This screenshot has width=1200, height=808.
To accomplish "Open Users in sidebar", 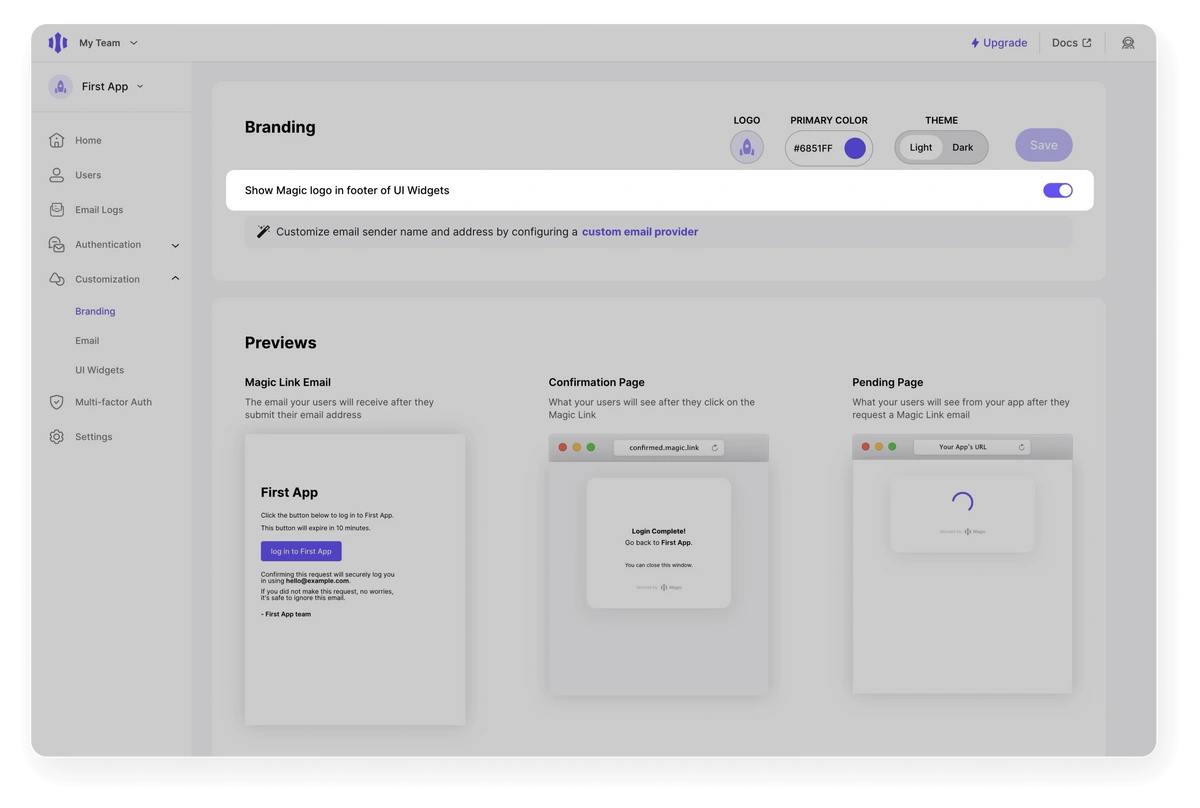I will tap(88, 175).
